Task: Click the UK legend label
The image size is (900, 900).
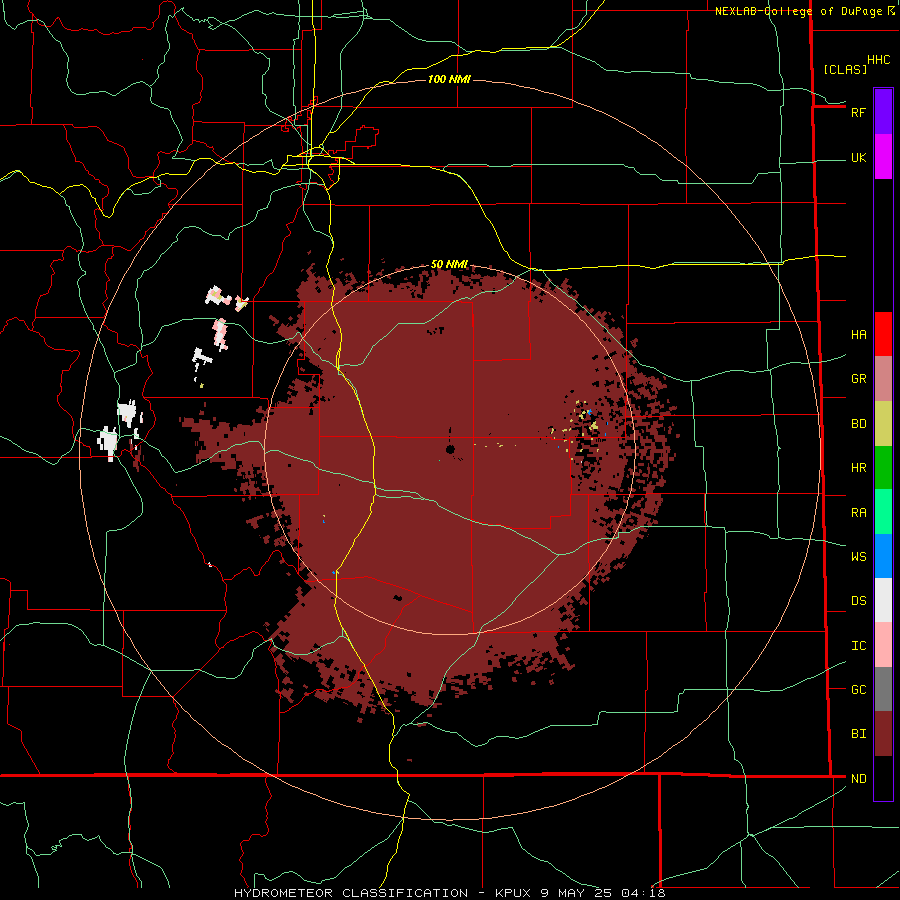Action: point(858,157)
